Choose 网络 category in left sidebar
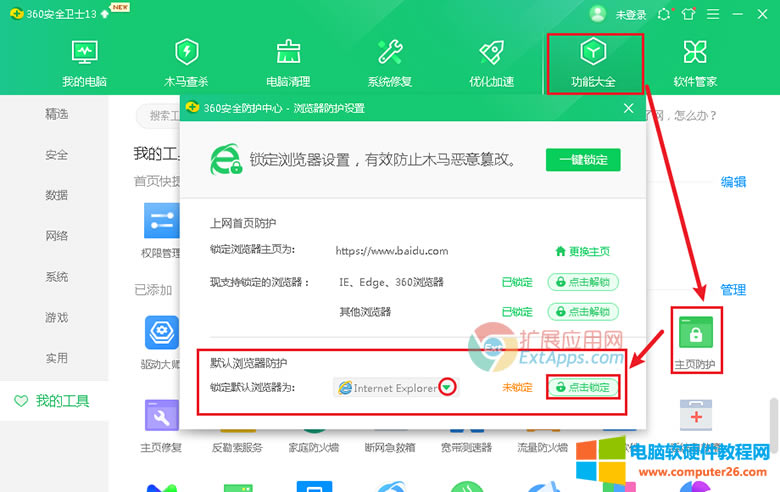 click(x=57, y=236)
